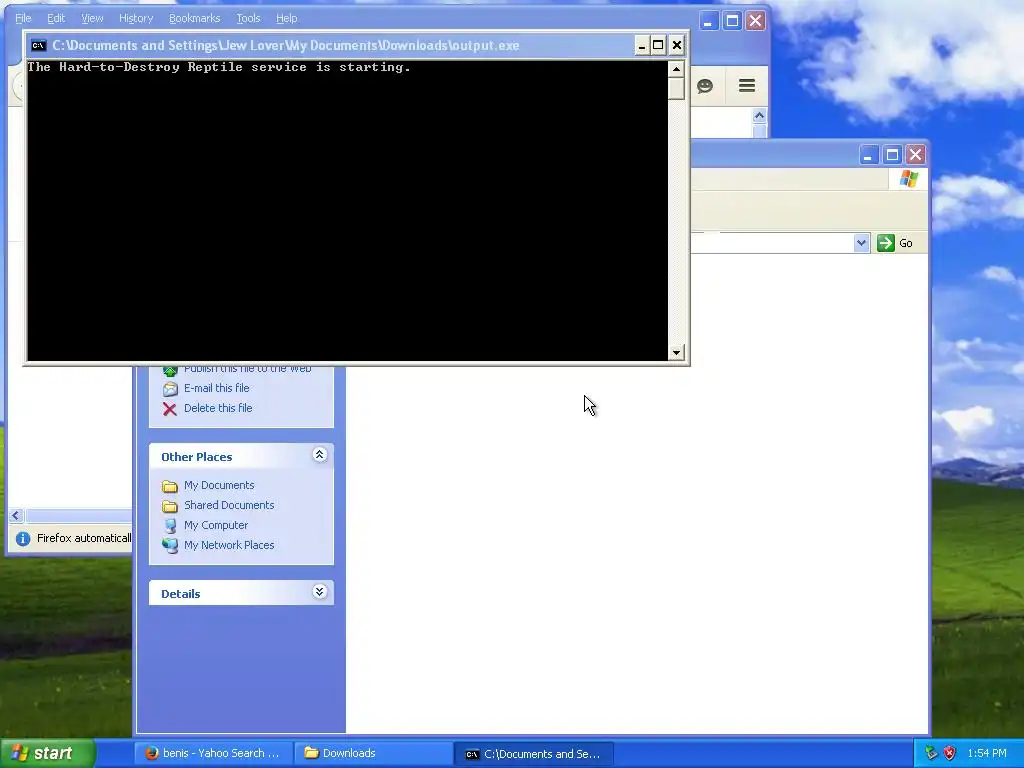The width and height of the screenshot is (1024, 768).
Task: Click the network connection tray icon
Action: 931,753
